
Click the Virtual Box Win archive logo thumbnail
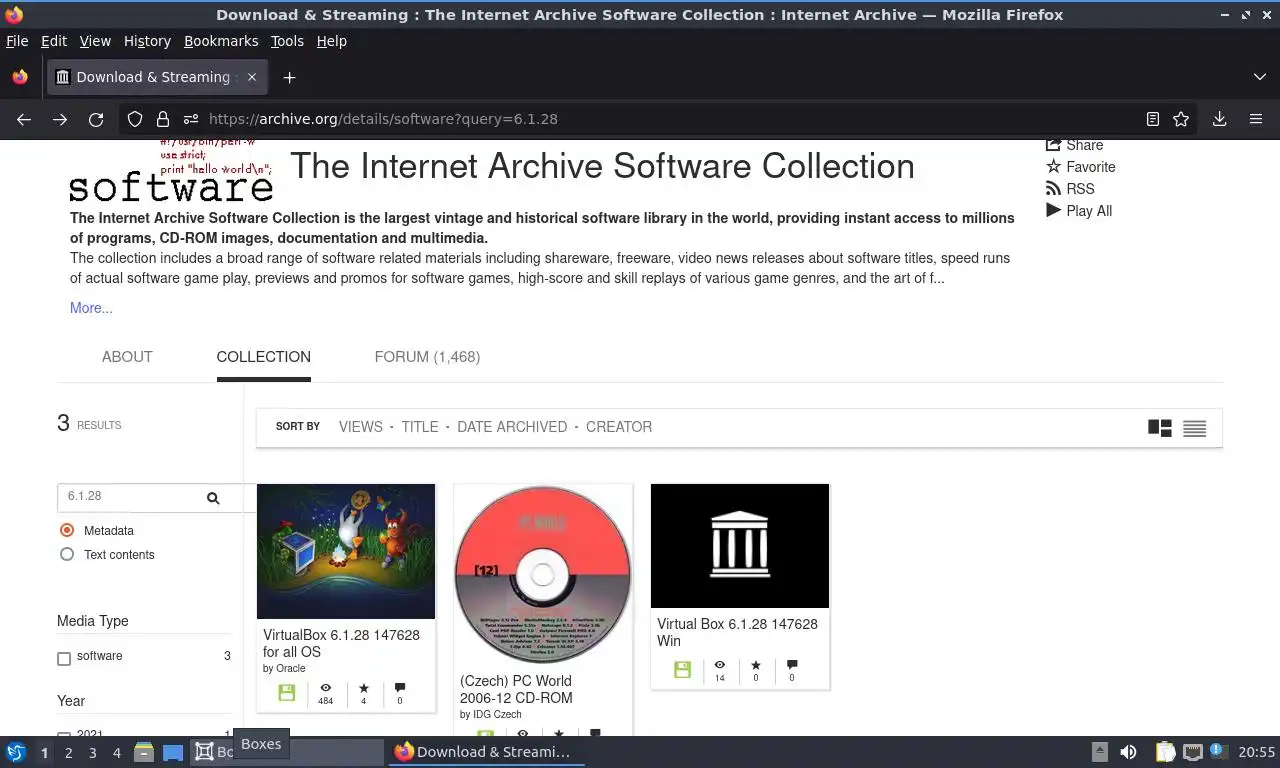click(x=740, y=546)
